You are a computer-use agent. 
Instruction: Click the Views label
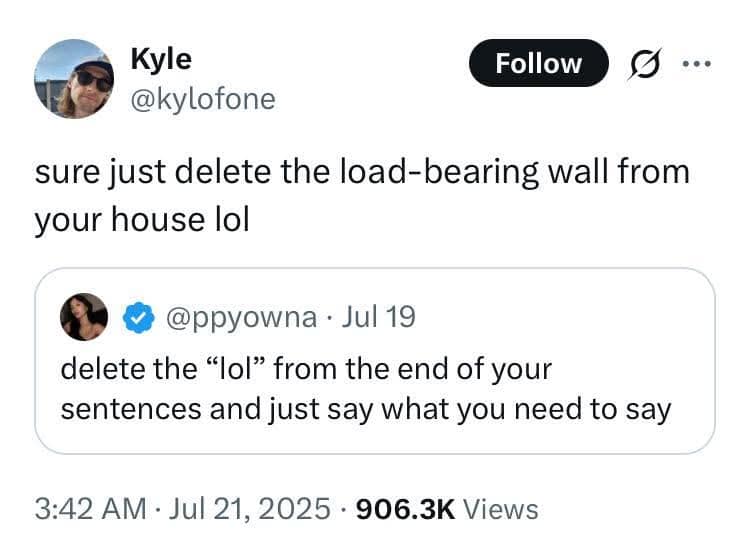pyautogui.click(x=502, y=509)
